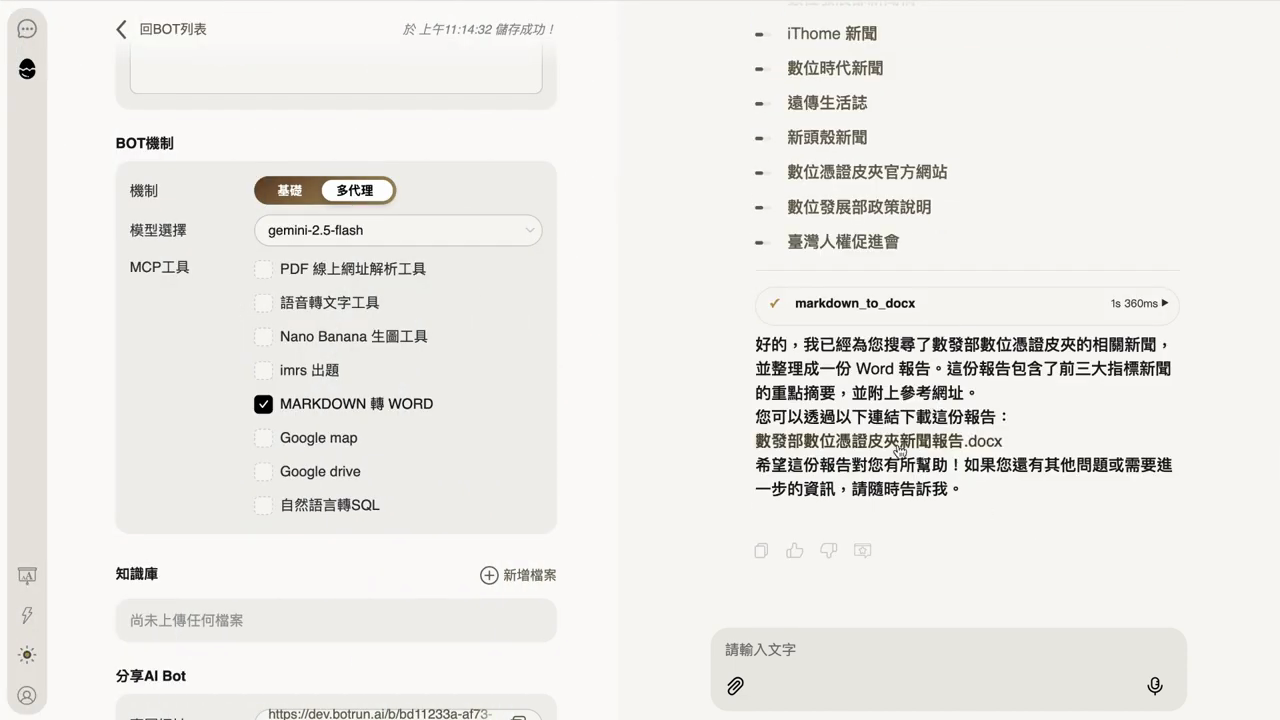This screenshot has height=720, width=1280.
Task: Click the thumbs up icon
Action: click(795, 550)
